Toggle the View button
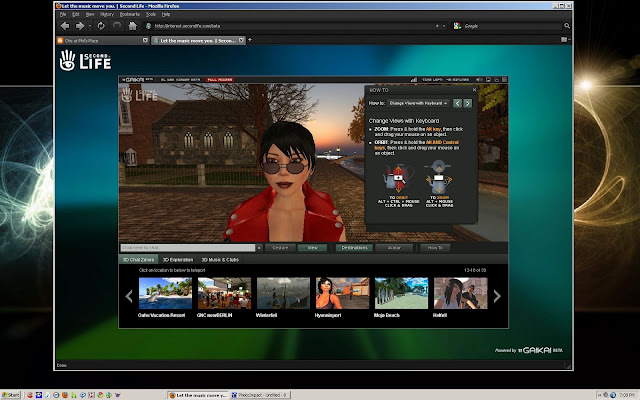Viewport: 640px width, 400px height. (x=312, y=248)
